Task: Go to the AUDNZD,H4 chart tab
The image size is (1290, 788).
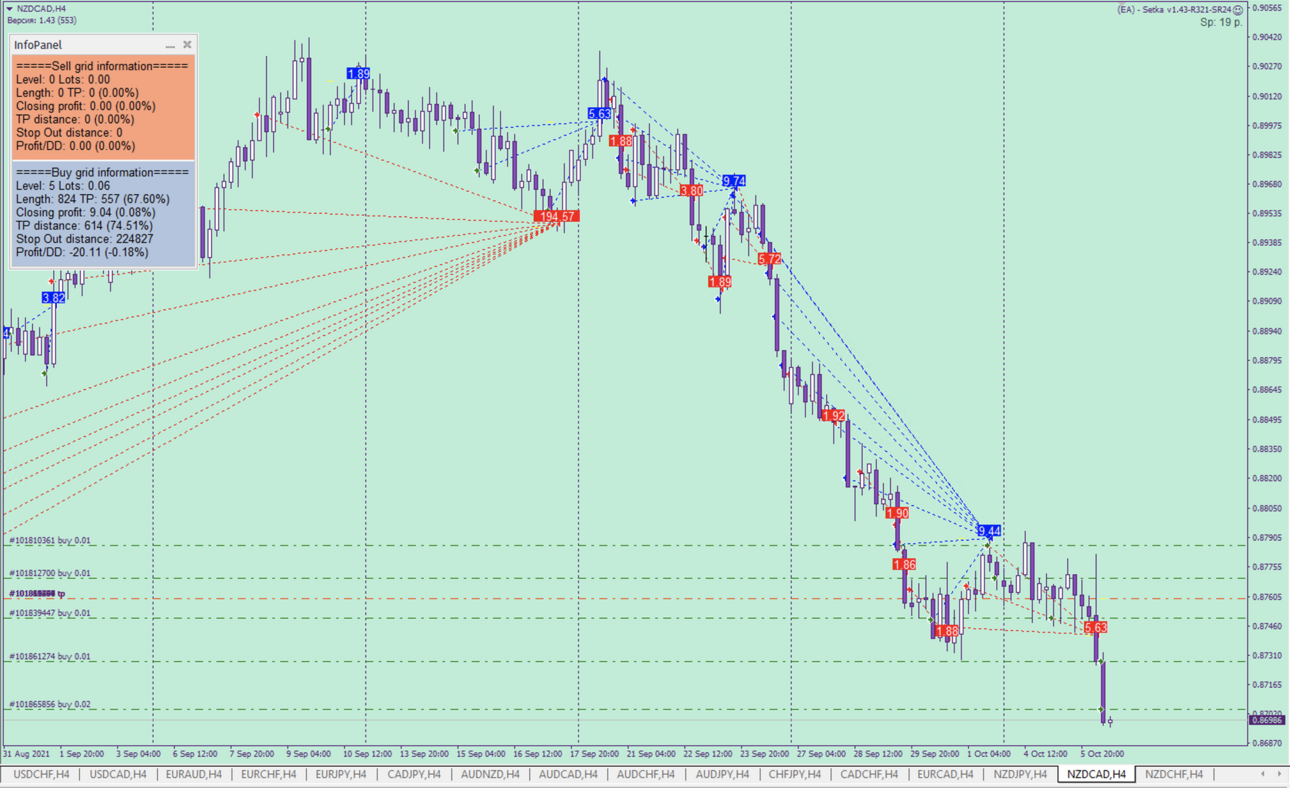Action: point(490,774)
